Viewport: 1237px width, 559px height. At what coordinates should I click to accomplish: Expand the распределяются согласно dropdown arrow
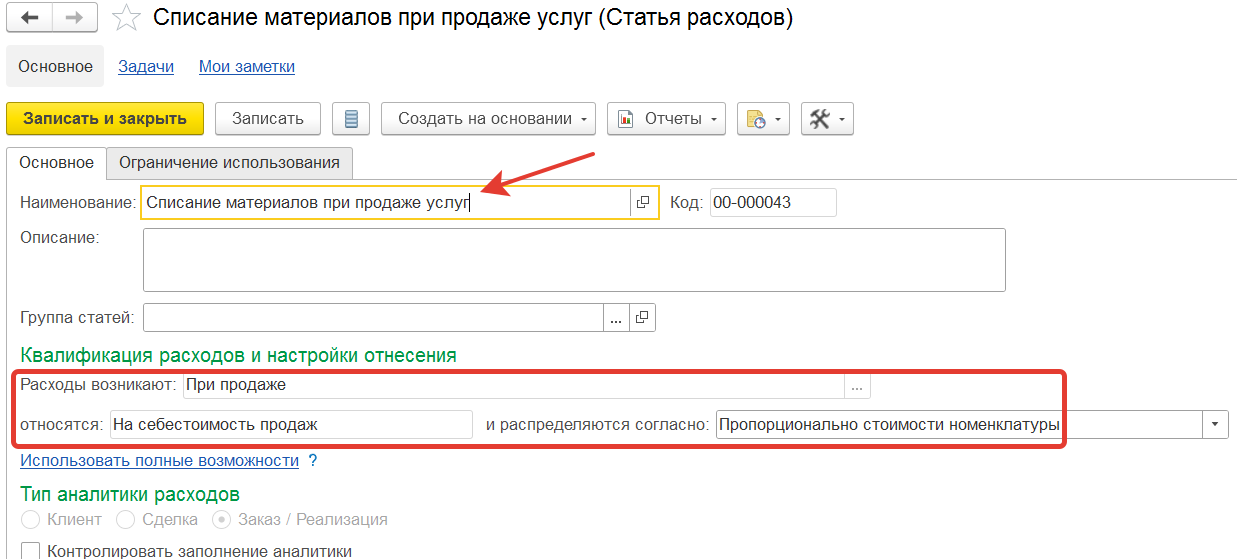point(1215,424)
